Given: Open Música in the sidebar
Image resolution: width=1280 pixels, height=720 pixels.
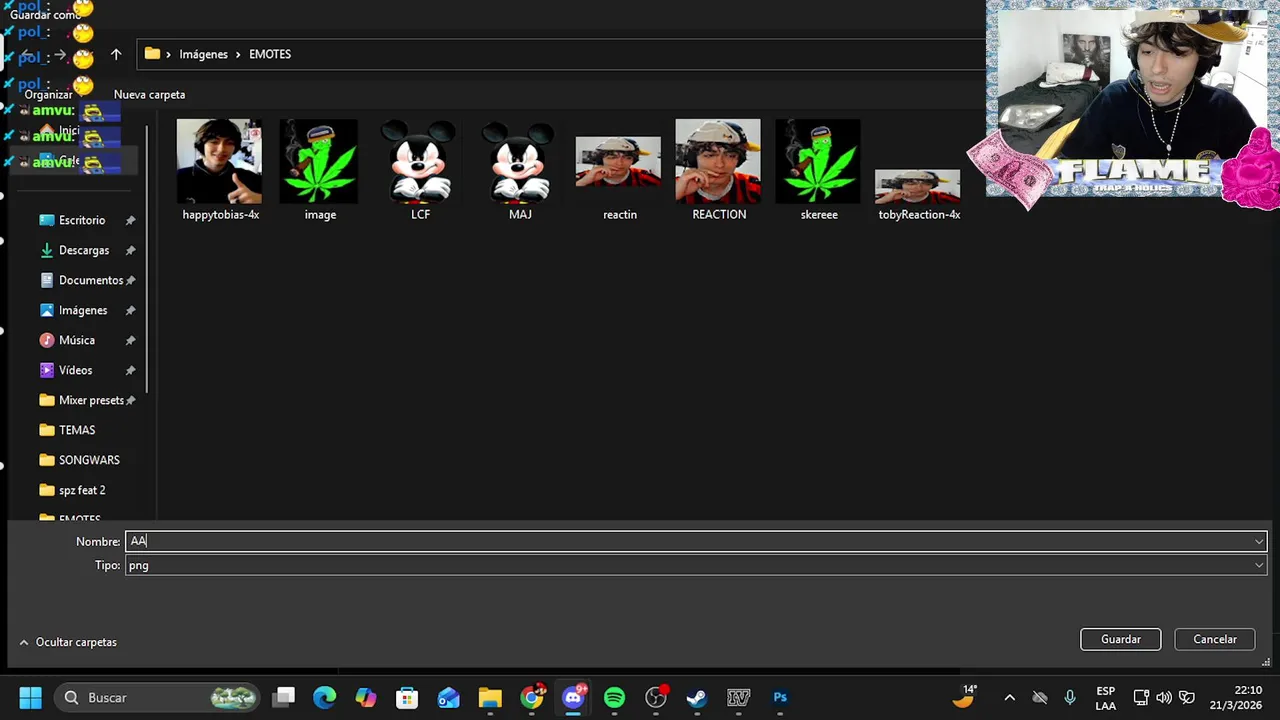Looking at the screenshot, I should [77, 340].
